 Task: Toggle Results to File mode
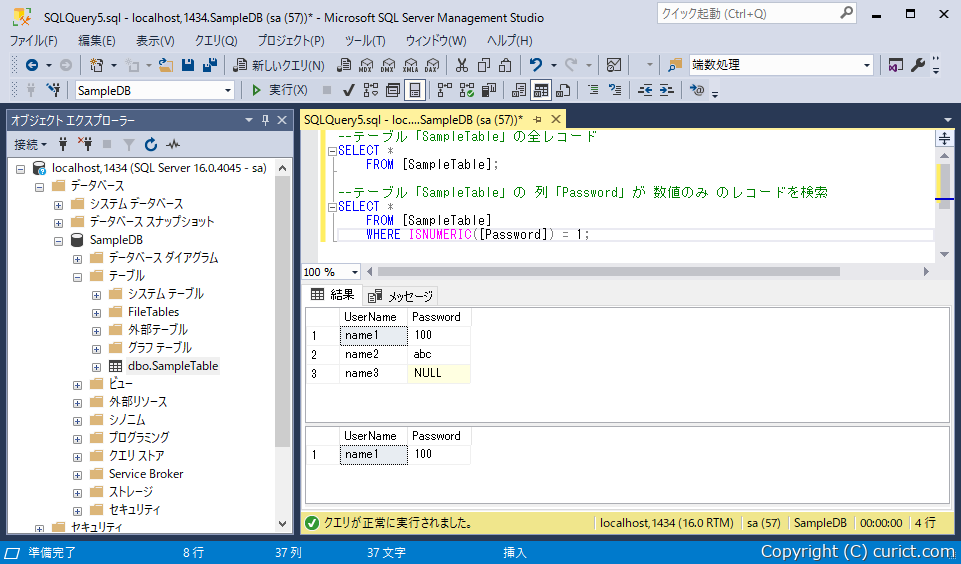[x=563, y=91]
